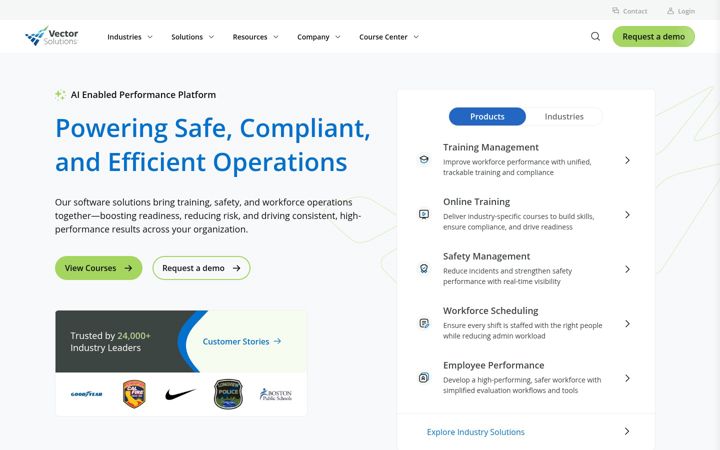Click the Employee Performance icon

[424, 378]
